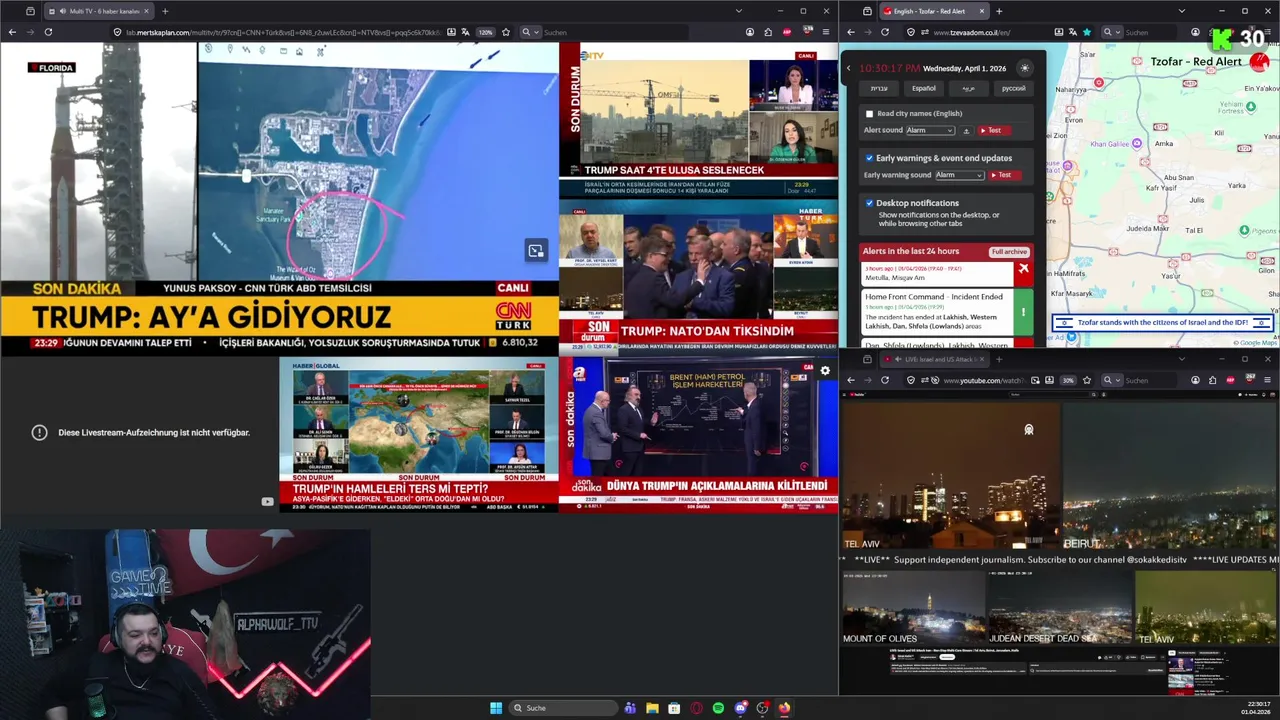Open the YouTube window hamburger menu

tap(1268, 380)
